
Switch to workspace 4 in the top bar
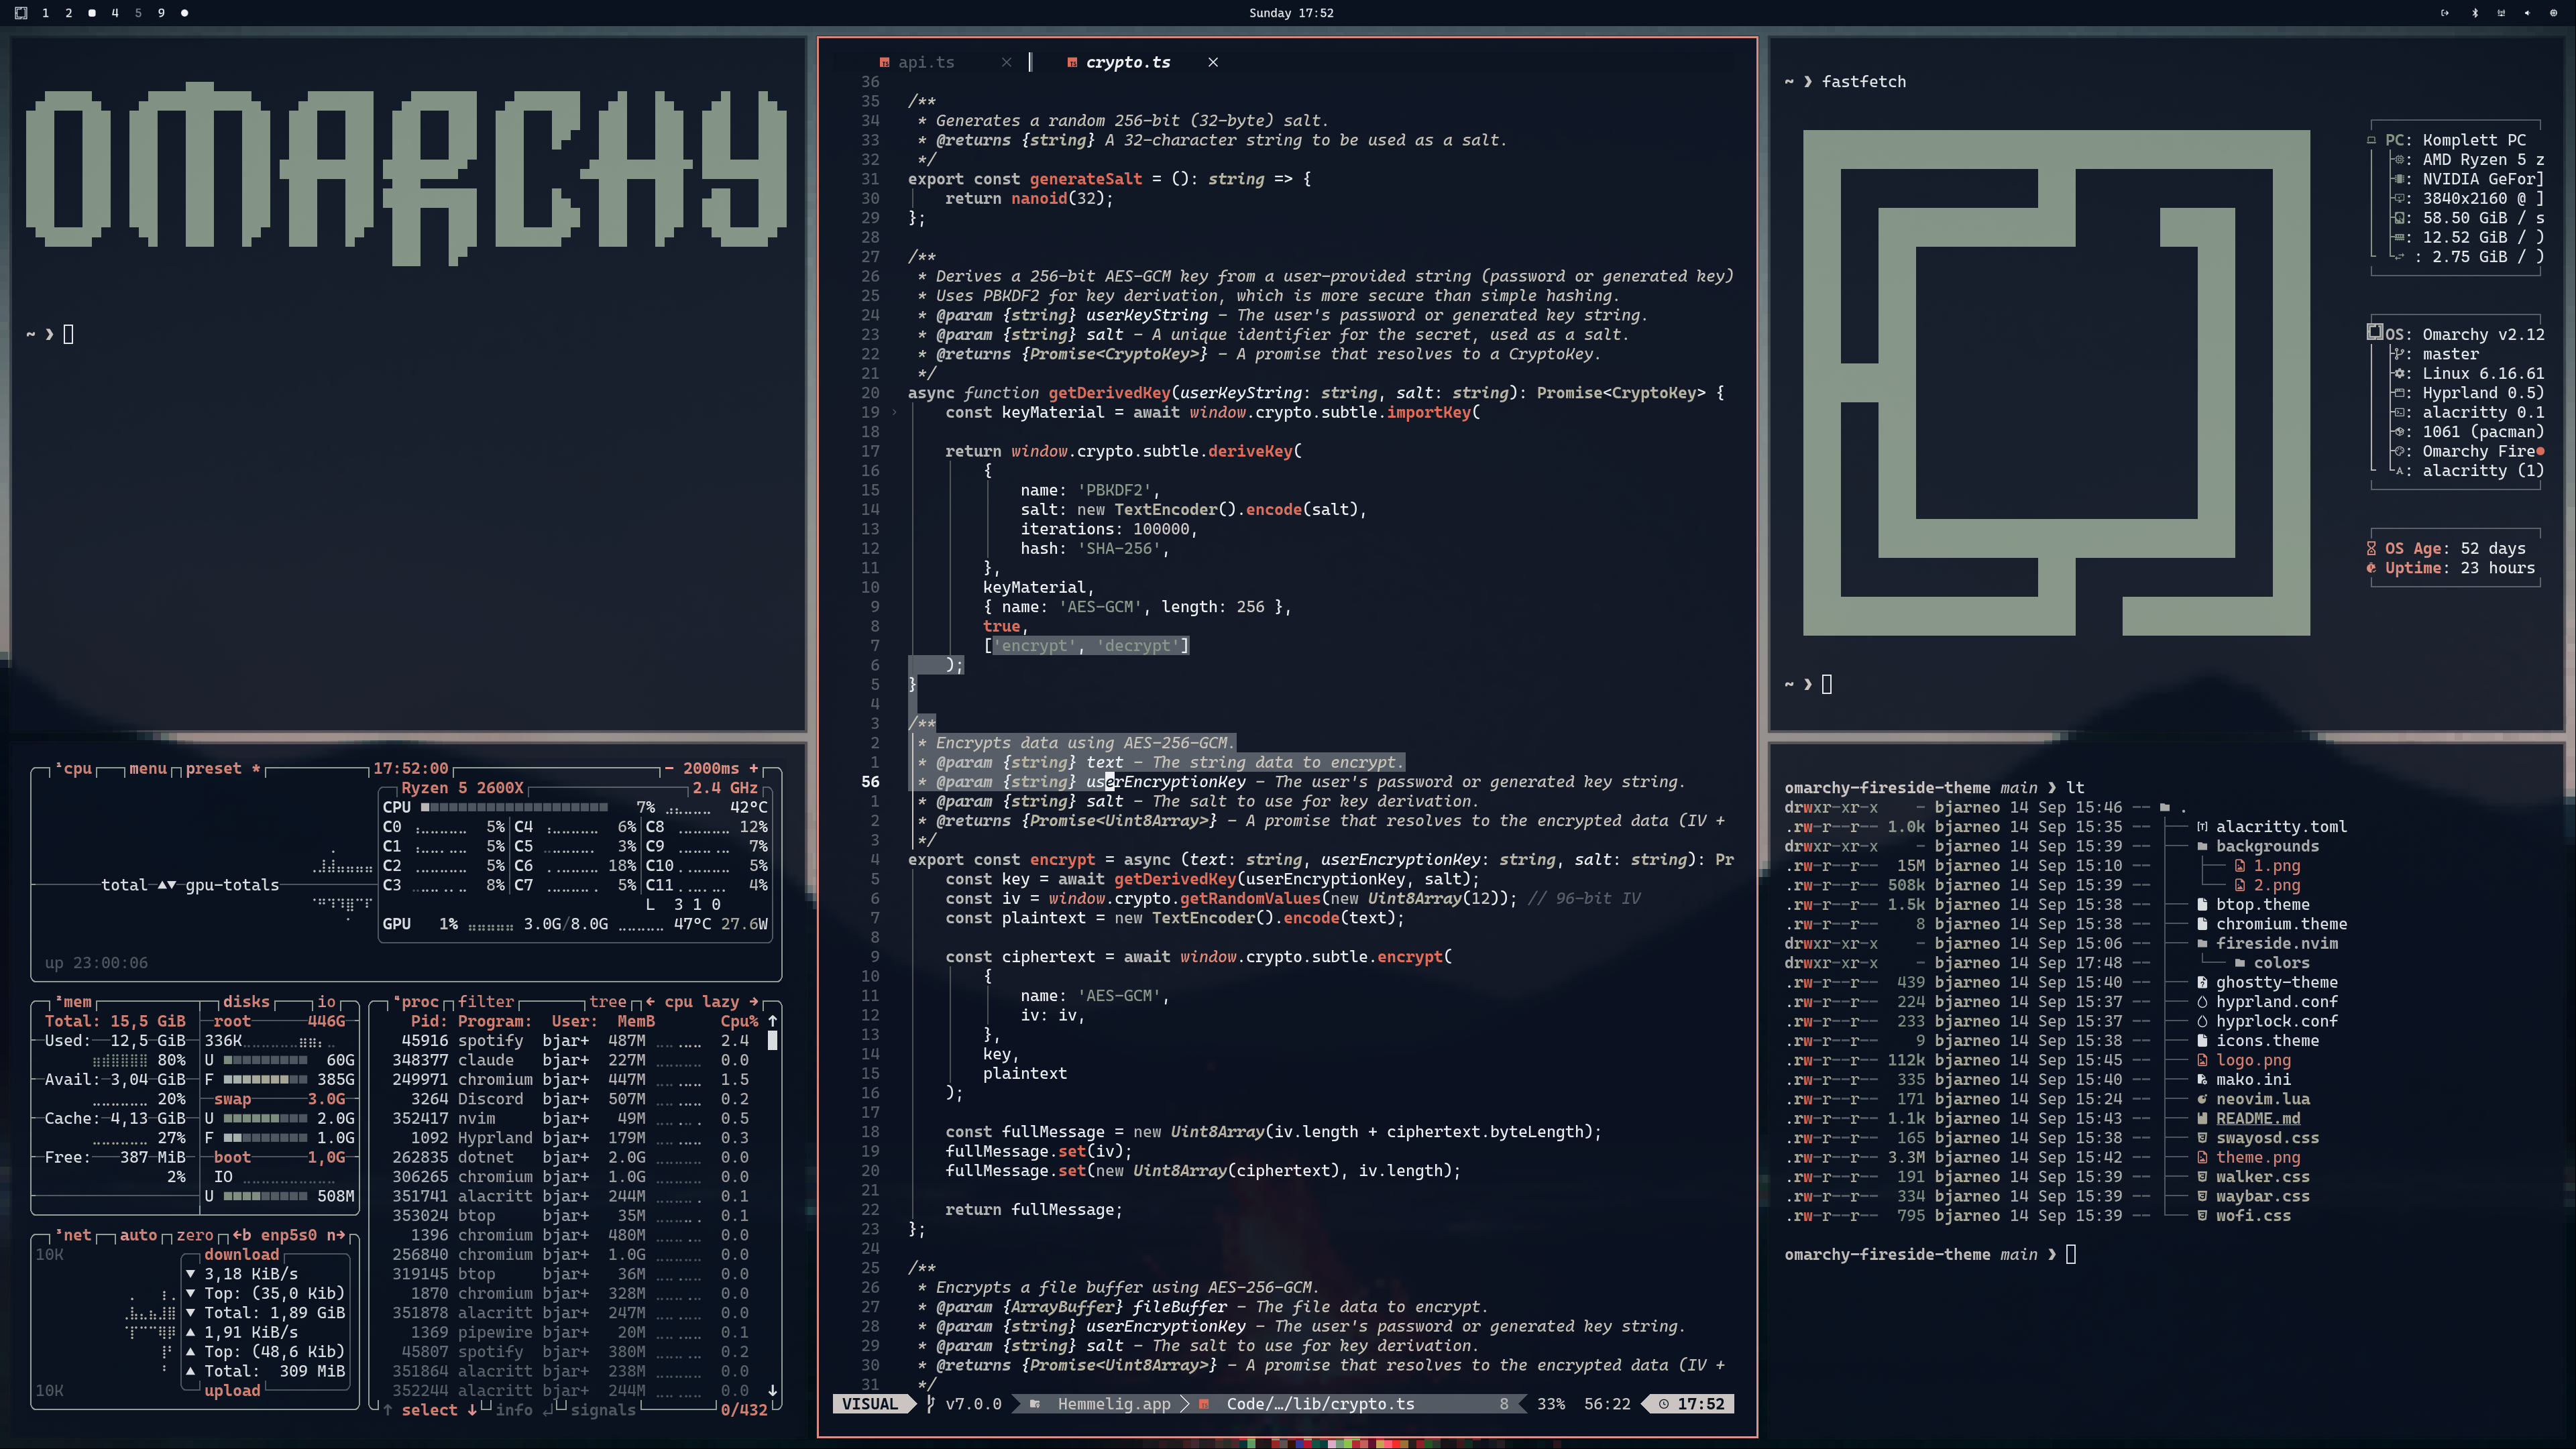115,13
